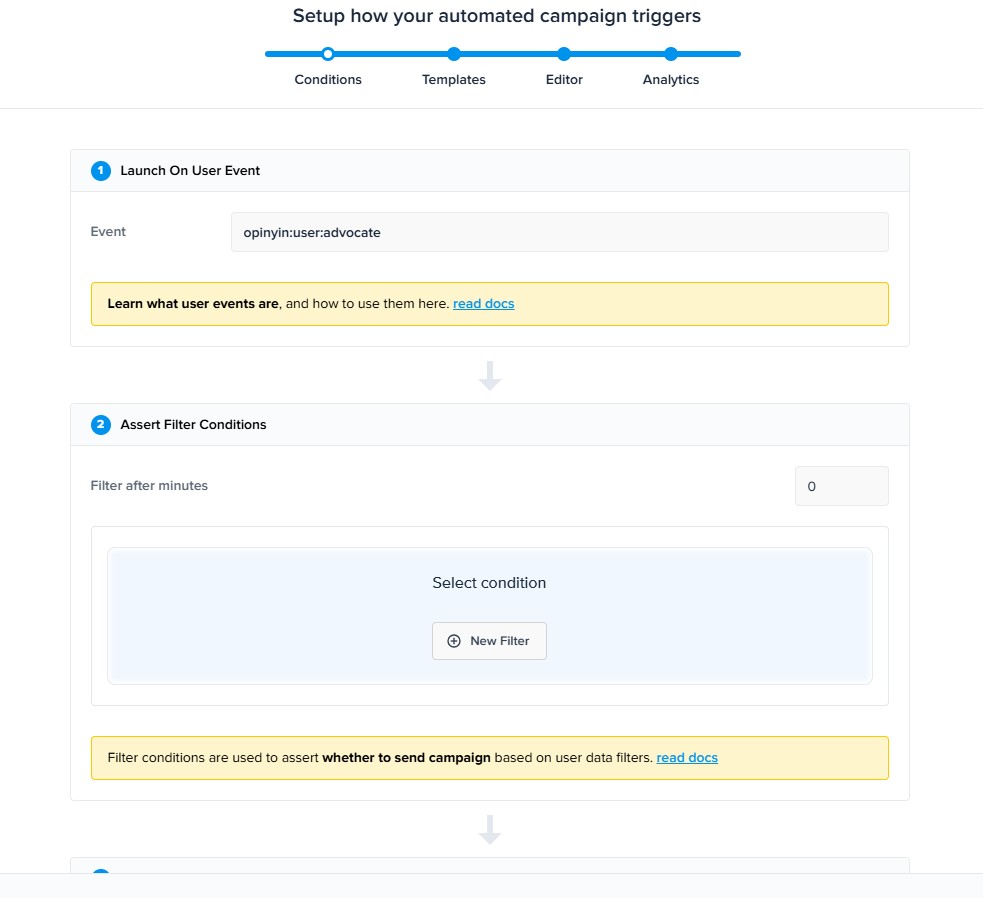
Task: Open read docs link about user events
Action: (483, 304)
